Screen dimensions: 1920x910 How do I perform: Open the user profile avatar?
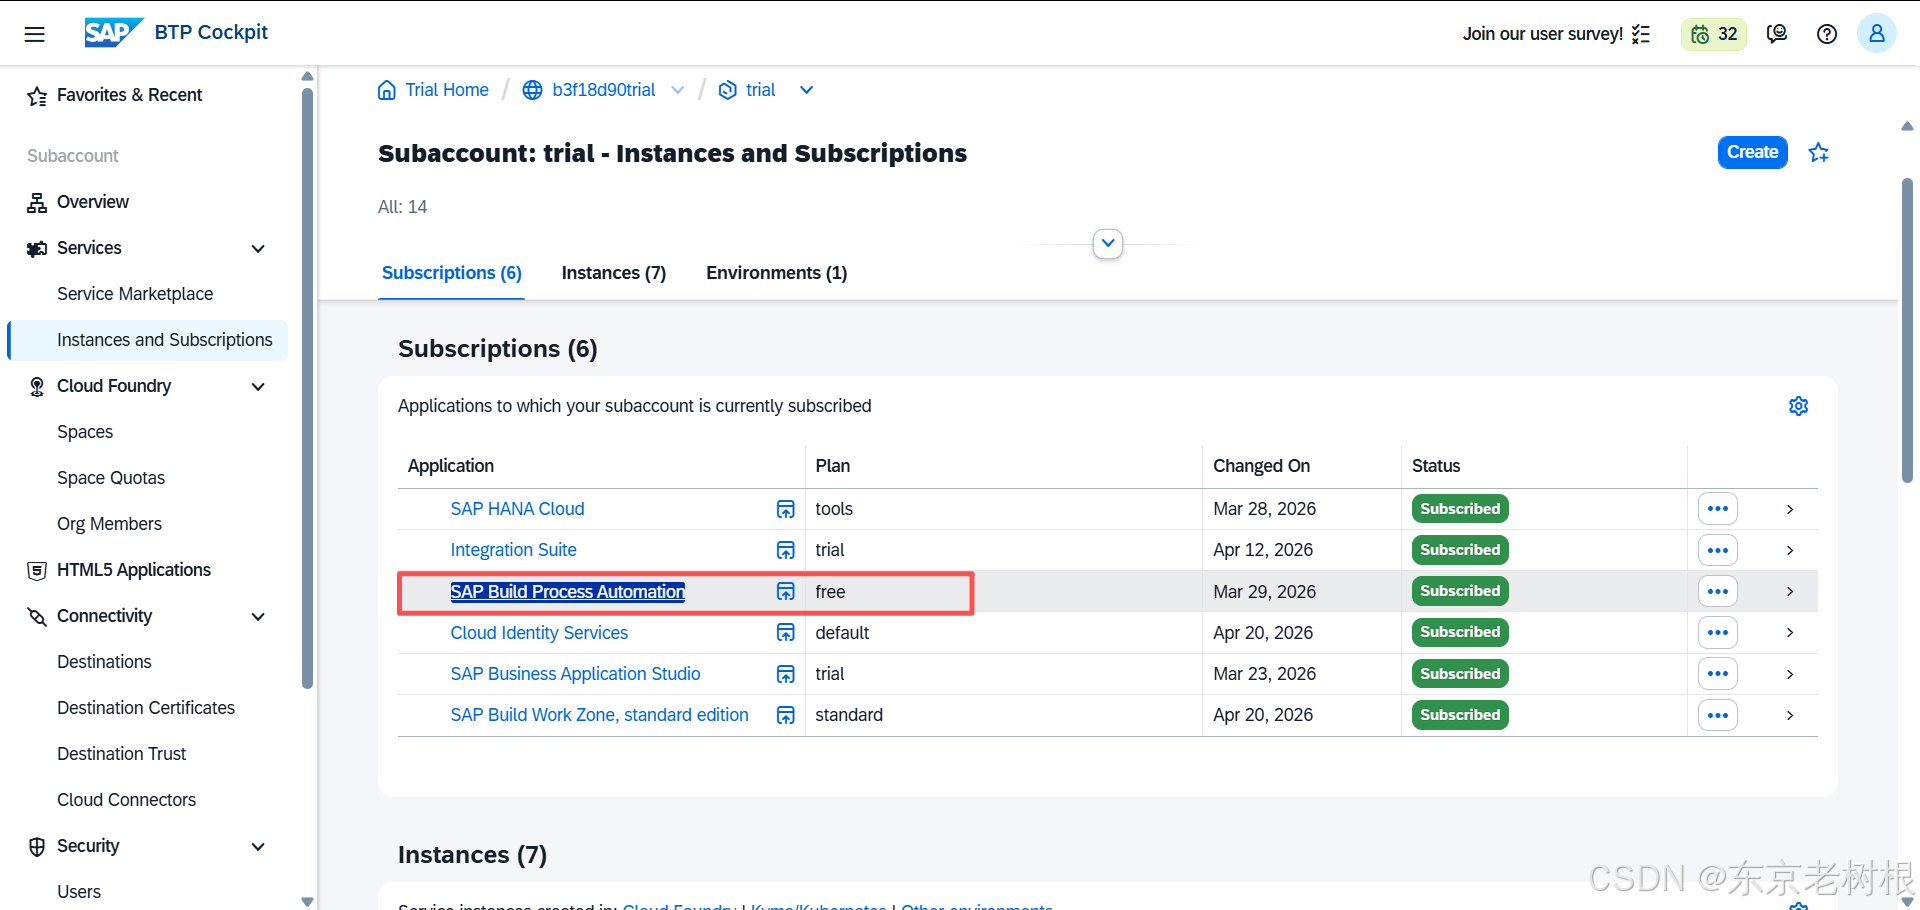click(1876, 34)
